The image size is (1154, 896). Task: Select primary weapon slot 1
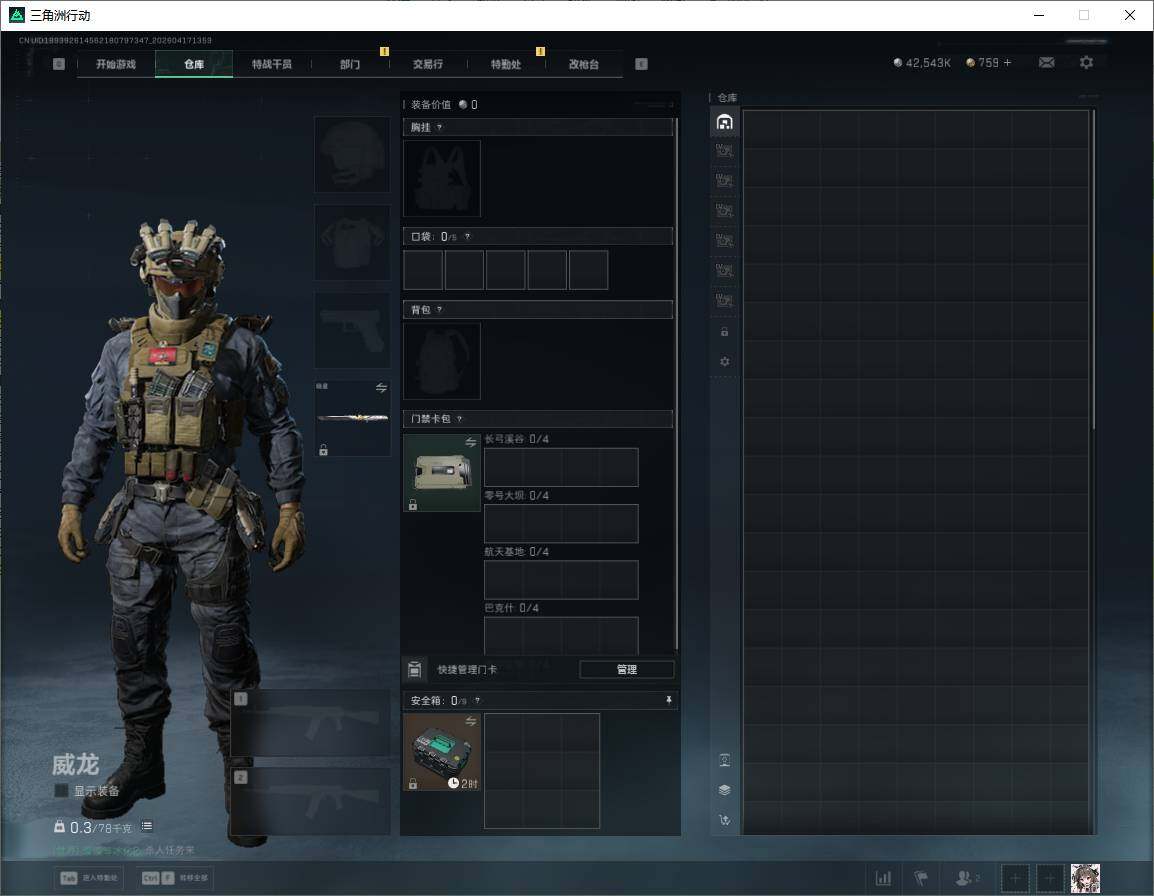pos(311,723)
